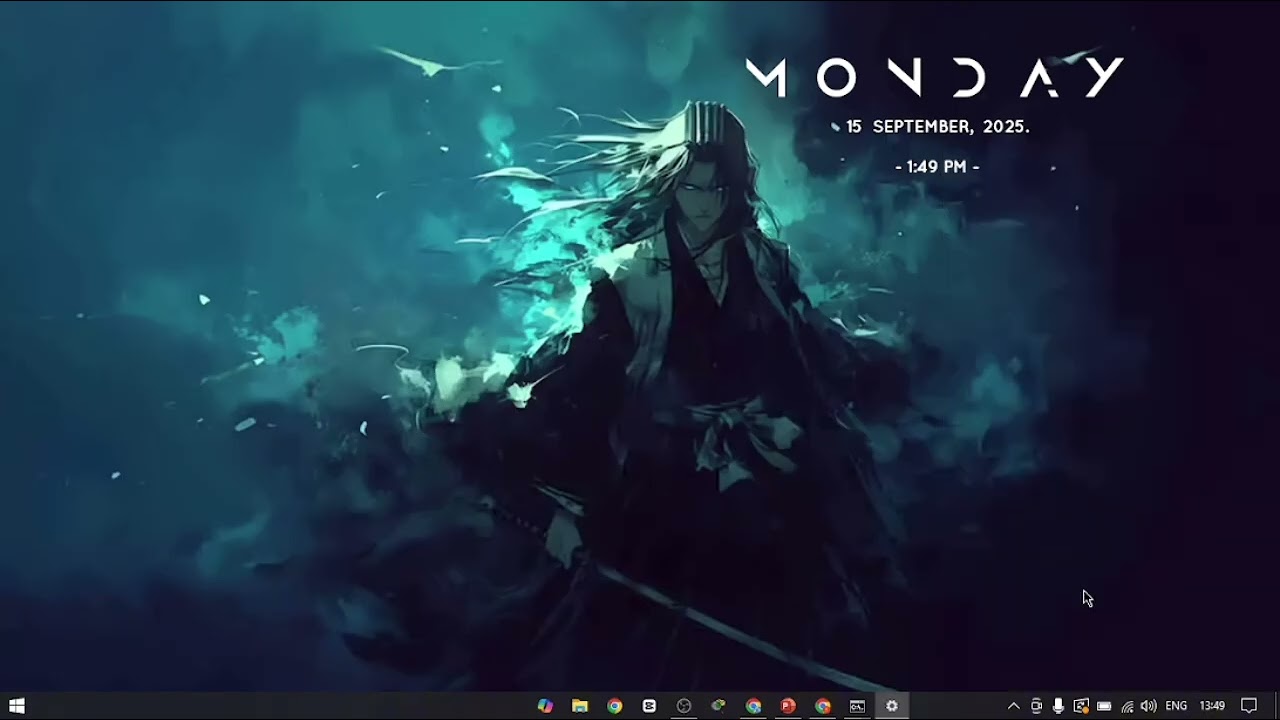Click the MONDAY desktop widget text

935,77
